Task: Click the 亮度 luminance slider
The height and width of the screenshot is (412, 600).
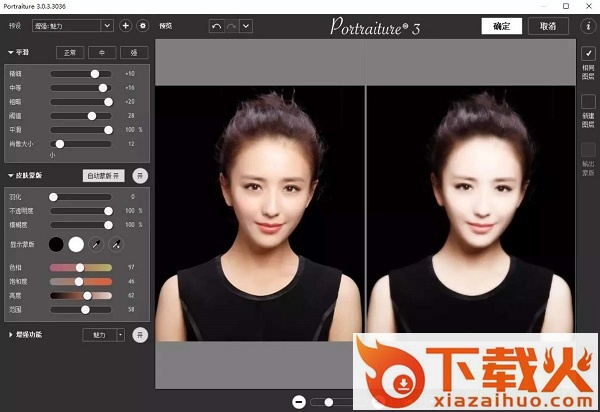Action: click(x=81, y=296)
